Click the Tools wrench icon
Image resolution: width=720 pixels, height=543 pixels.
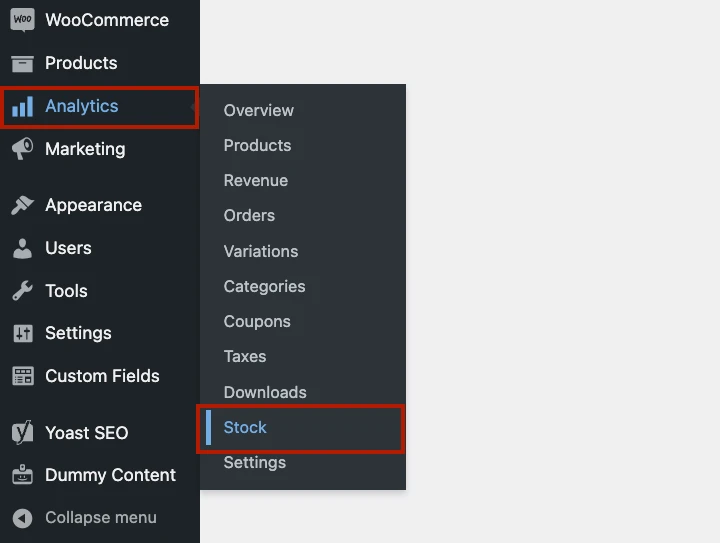click(22, 291)
